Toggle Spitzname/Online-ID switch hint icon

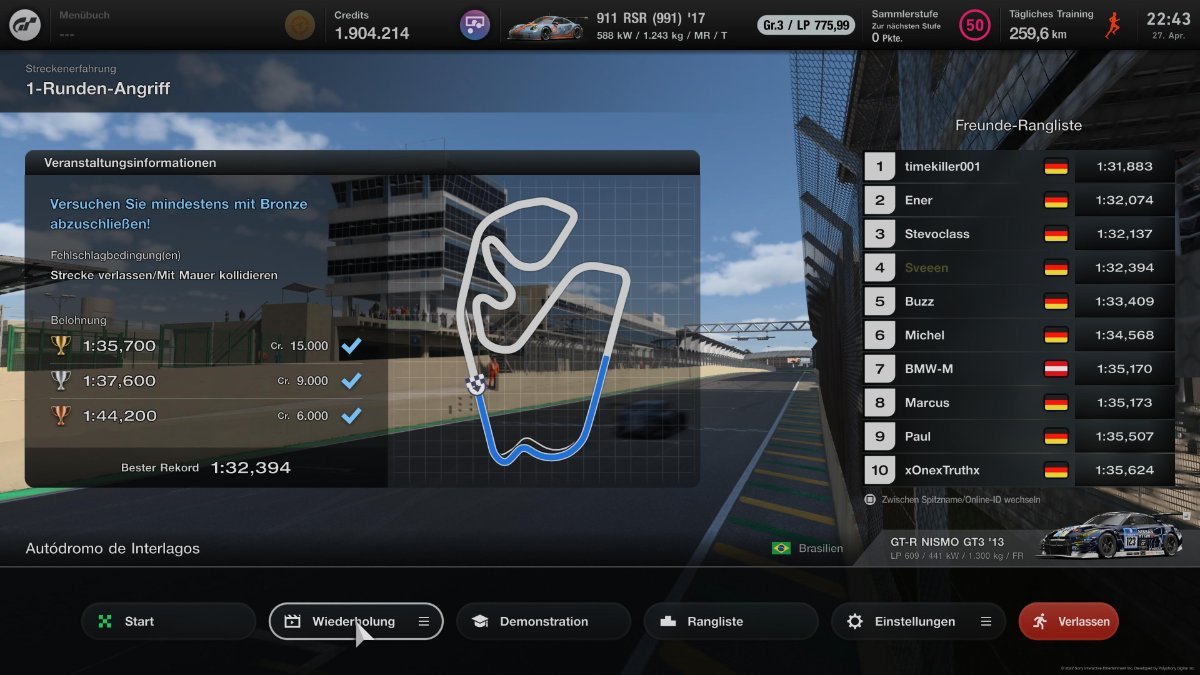[870, 499]
